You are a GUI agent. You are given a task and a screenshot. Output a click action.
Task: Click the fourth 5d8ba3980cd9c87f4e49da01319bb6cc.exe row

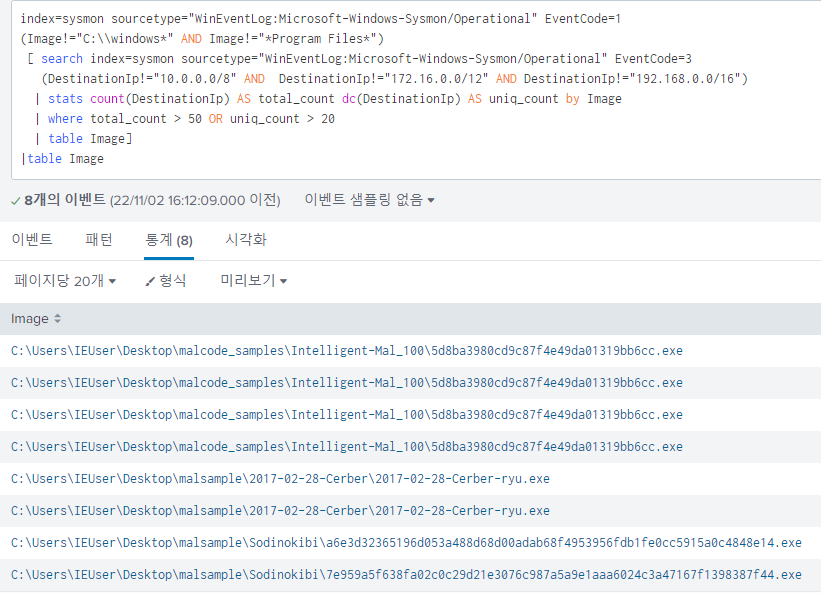point(410,447)
